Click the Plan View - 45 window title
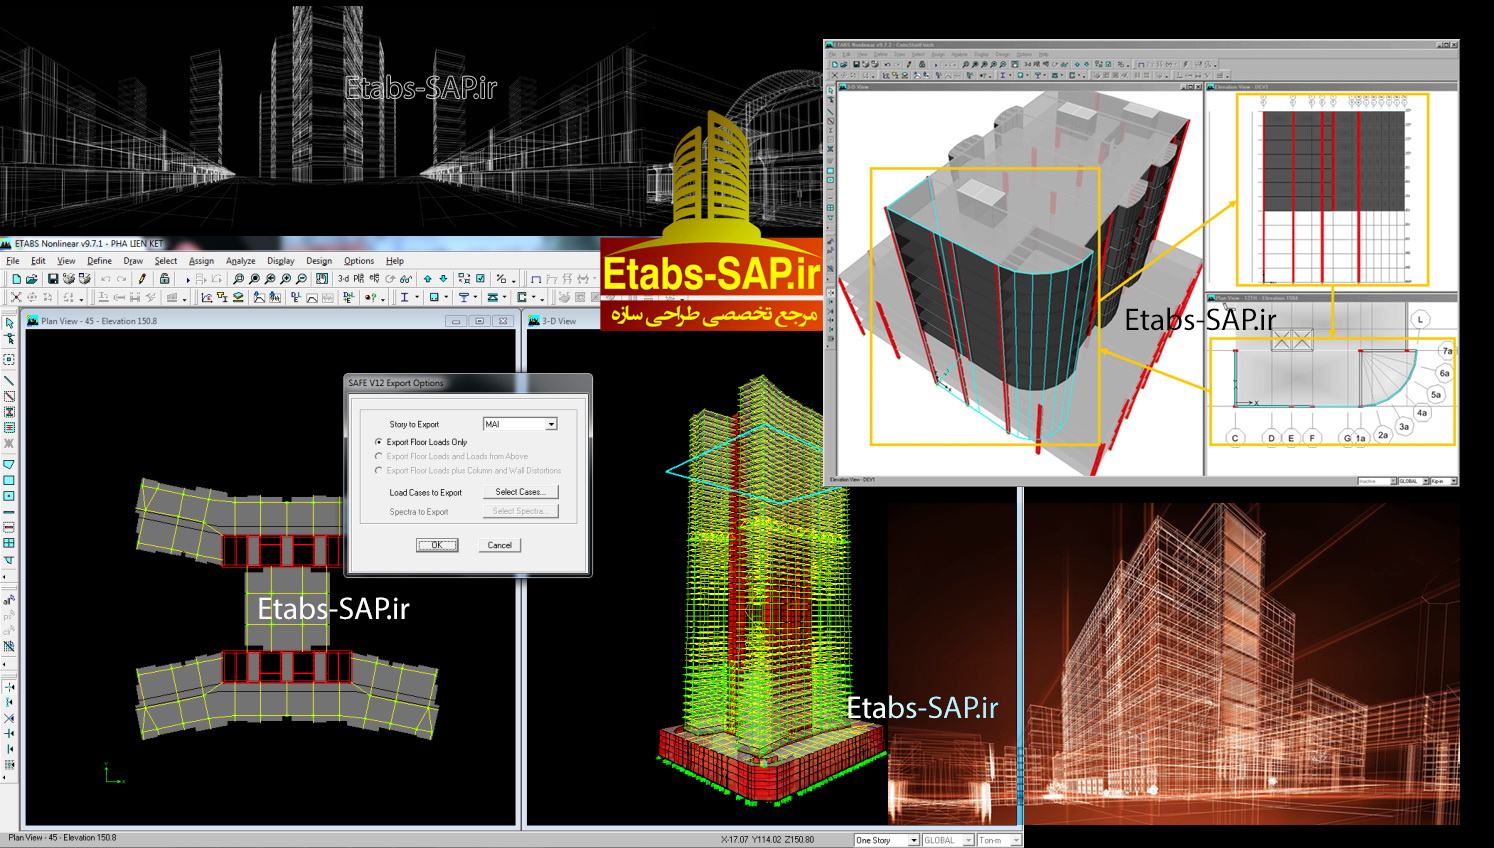1494x848 pixels. (x=99, y=321)
